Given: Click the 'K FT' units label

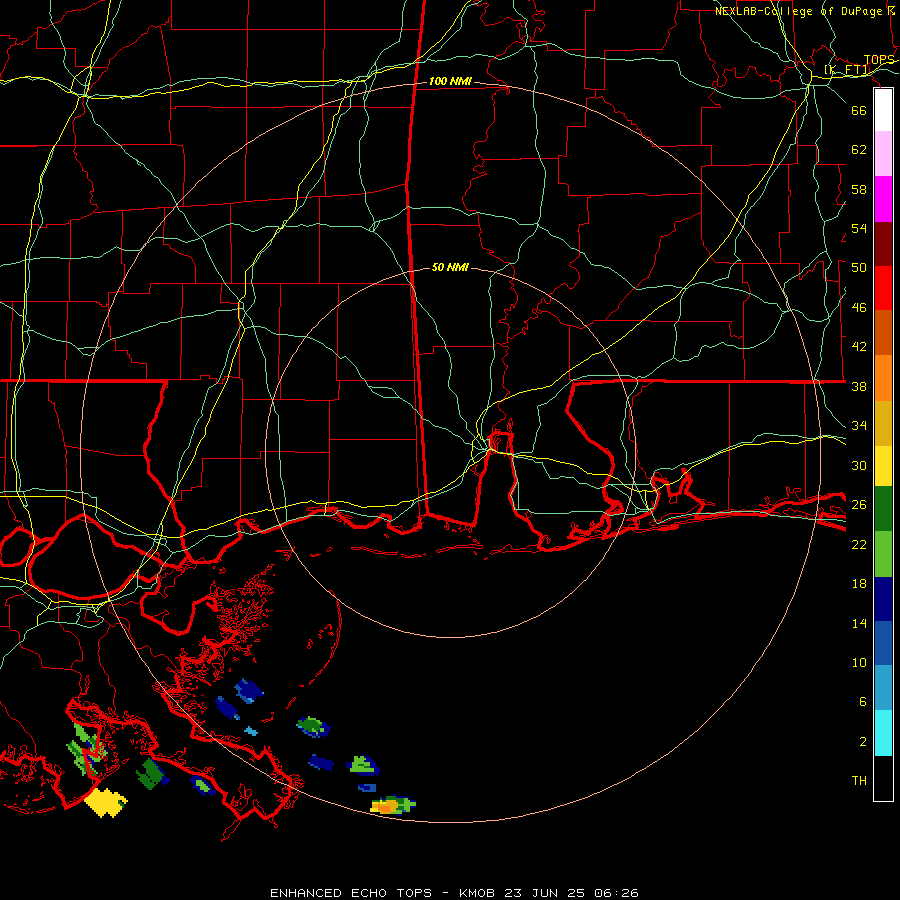Looking at the screenshot, I should tap(847, 70).
